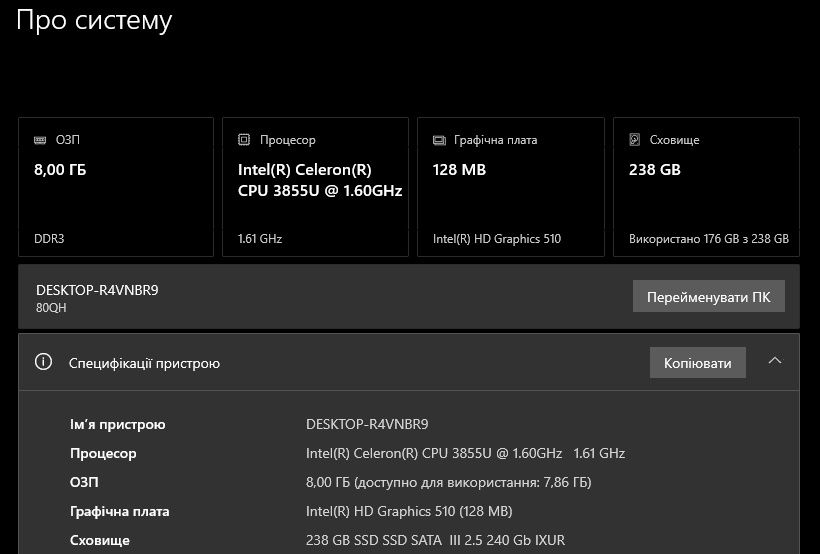Click the Специфікації пристрою section header text
The height and width of the screenshot is (554, 820).
coord(144,364)
